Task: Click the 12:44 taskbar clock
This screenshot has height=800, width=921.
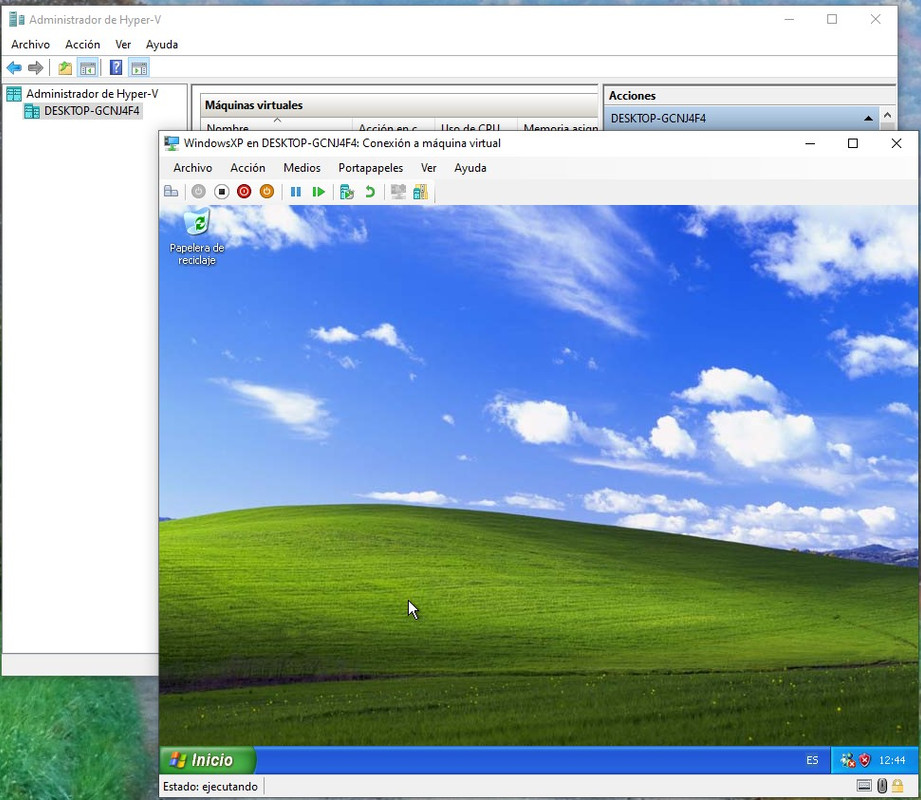Action: (x=892, y=761)
